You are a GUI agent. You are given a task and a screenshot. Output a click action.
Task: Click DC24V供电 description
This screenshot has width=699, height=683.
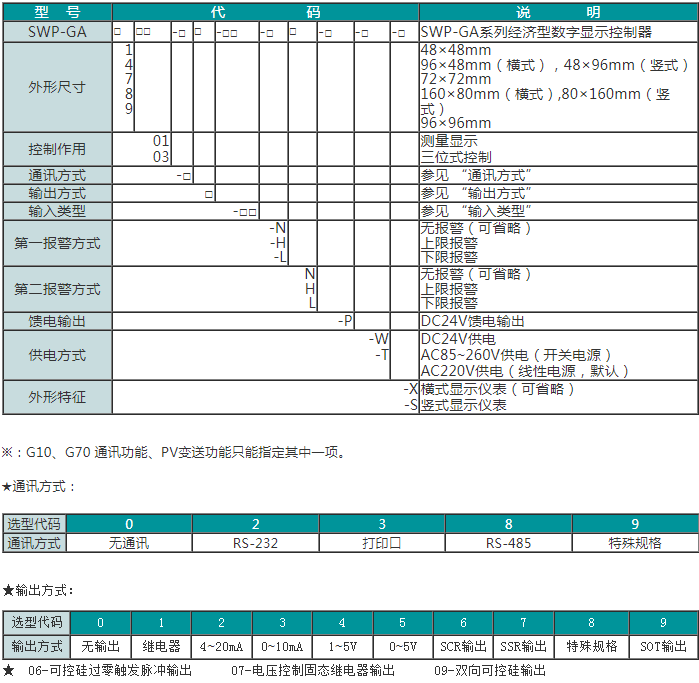pos(458,339)
